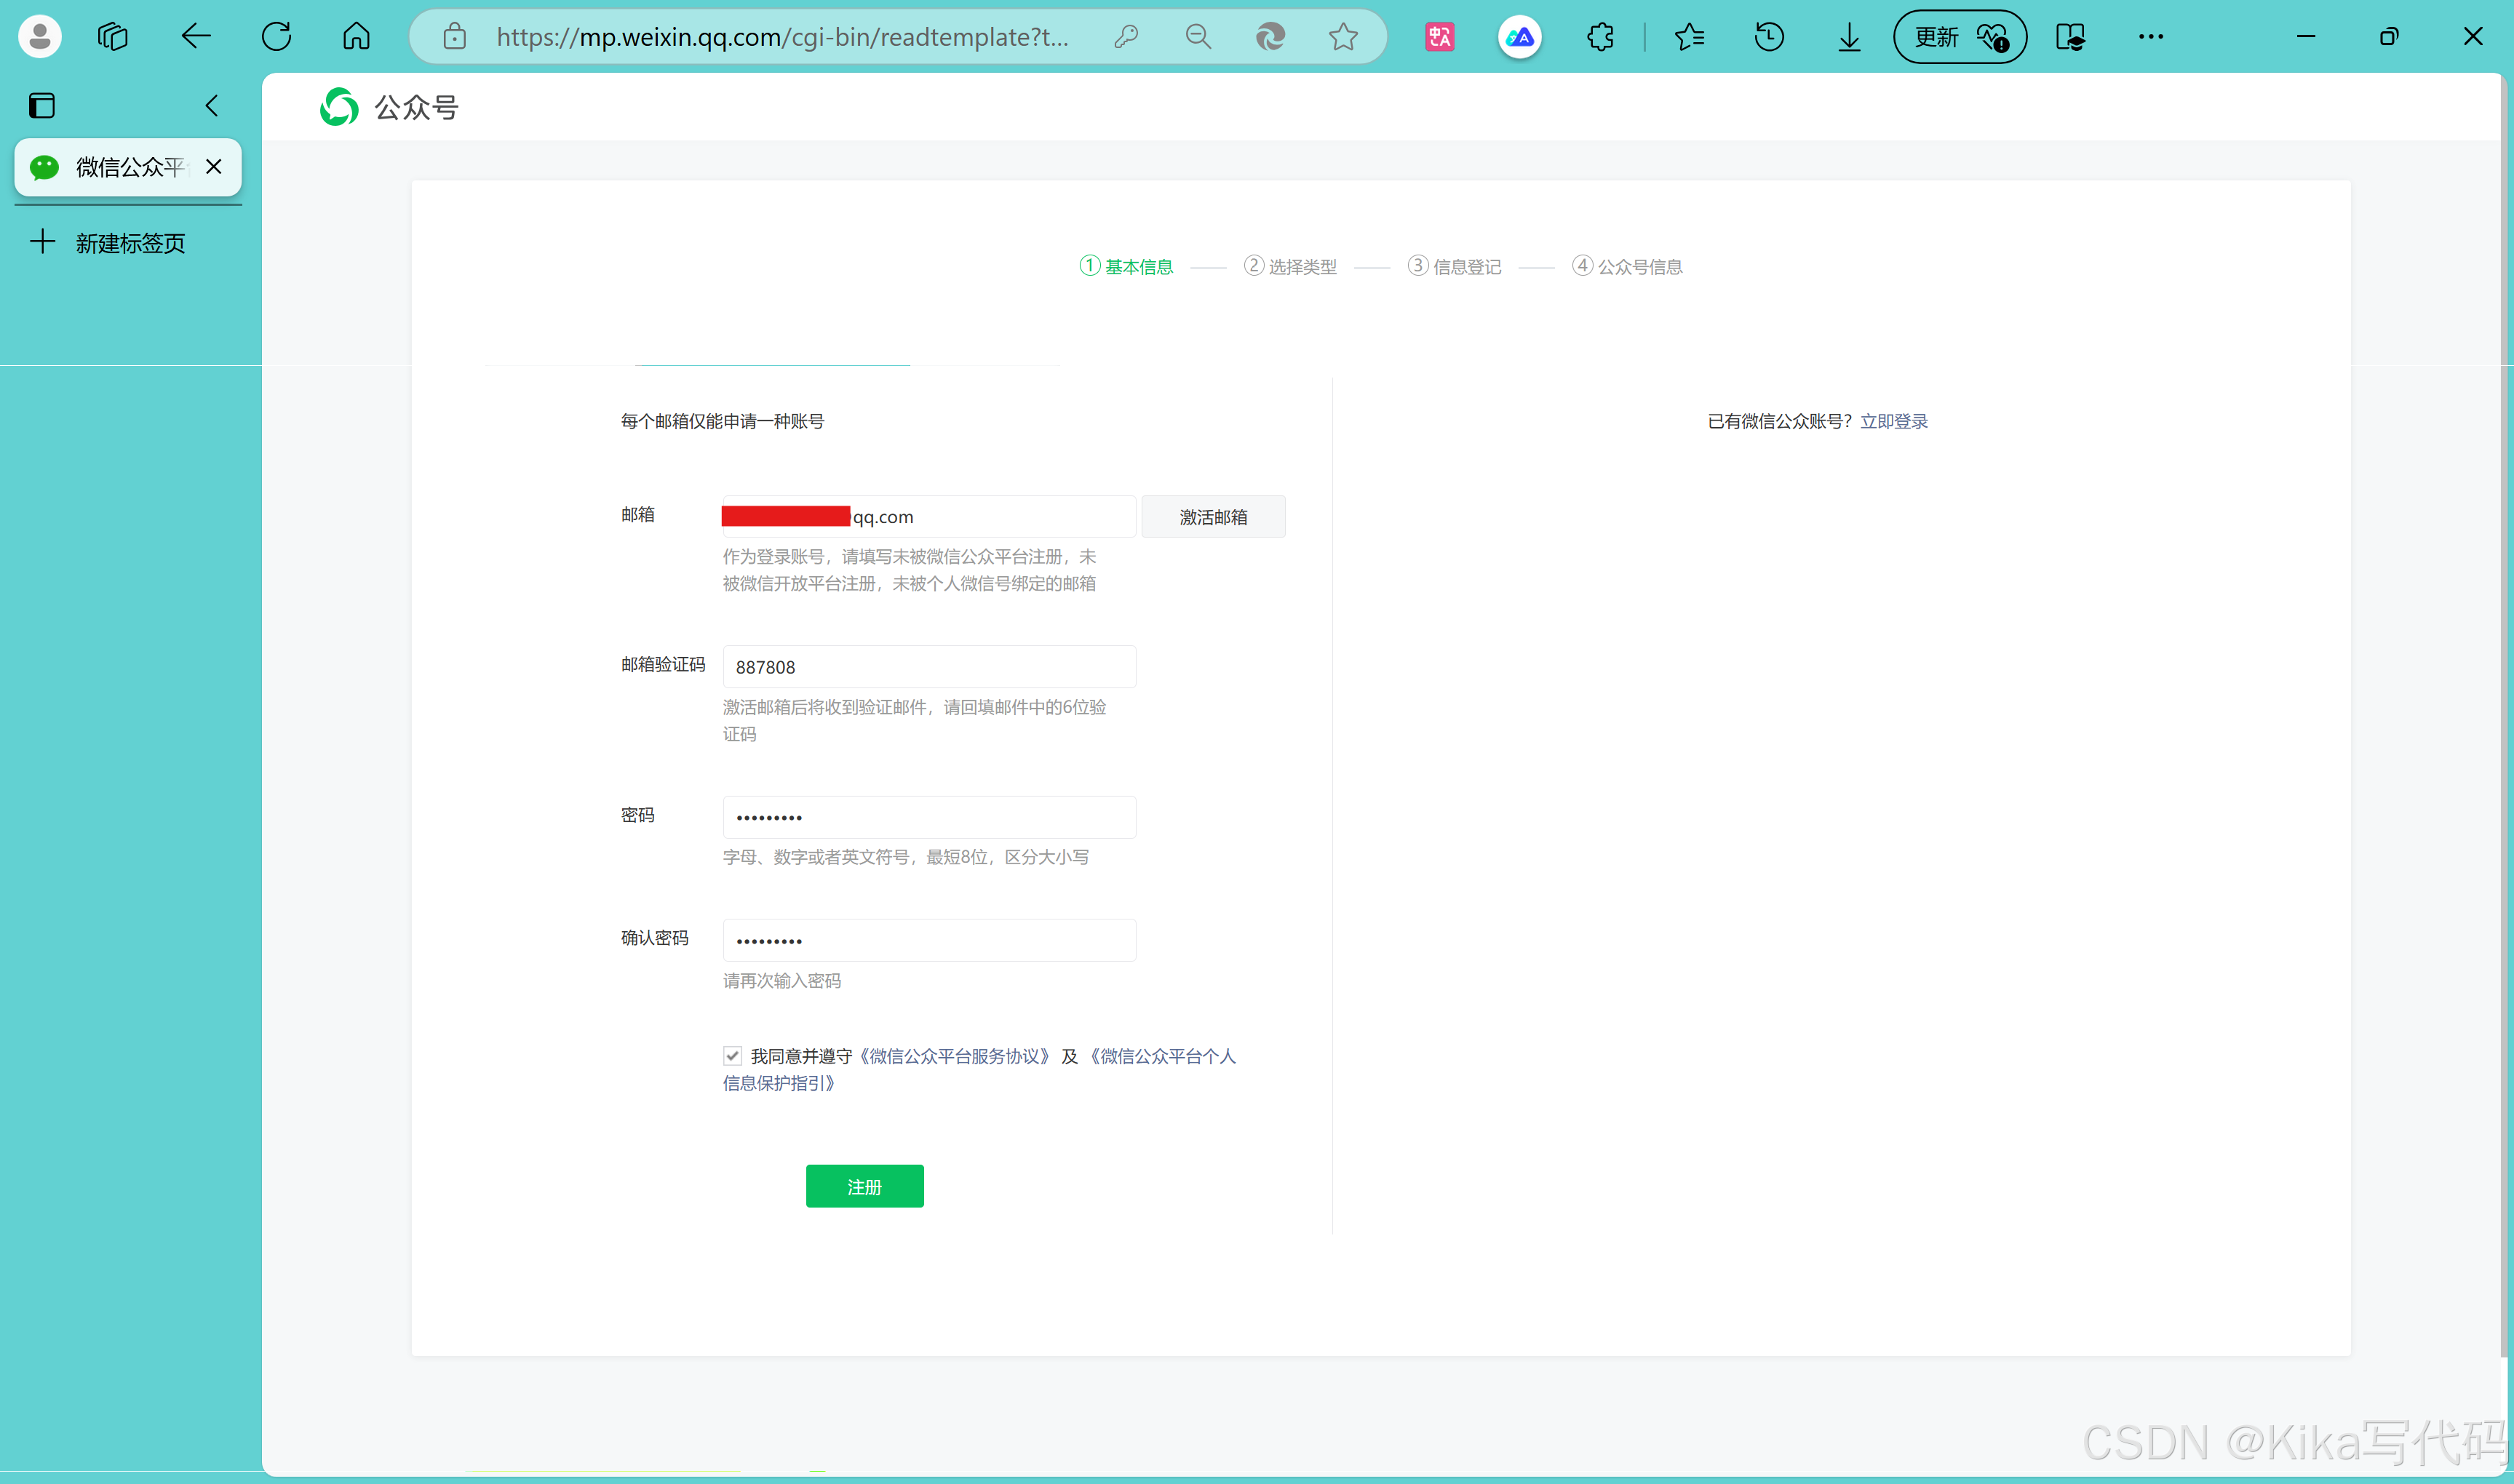Image resolution: width=2514 pixels, height=1484 pixels.
Task: Collapse the vertical tabs sidebar chevron
Action: click(x=211, y=106)
